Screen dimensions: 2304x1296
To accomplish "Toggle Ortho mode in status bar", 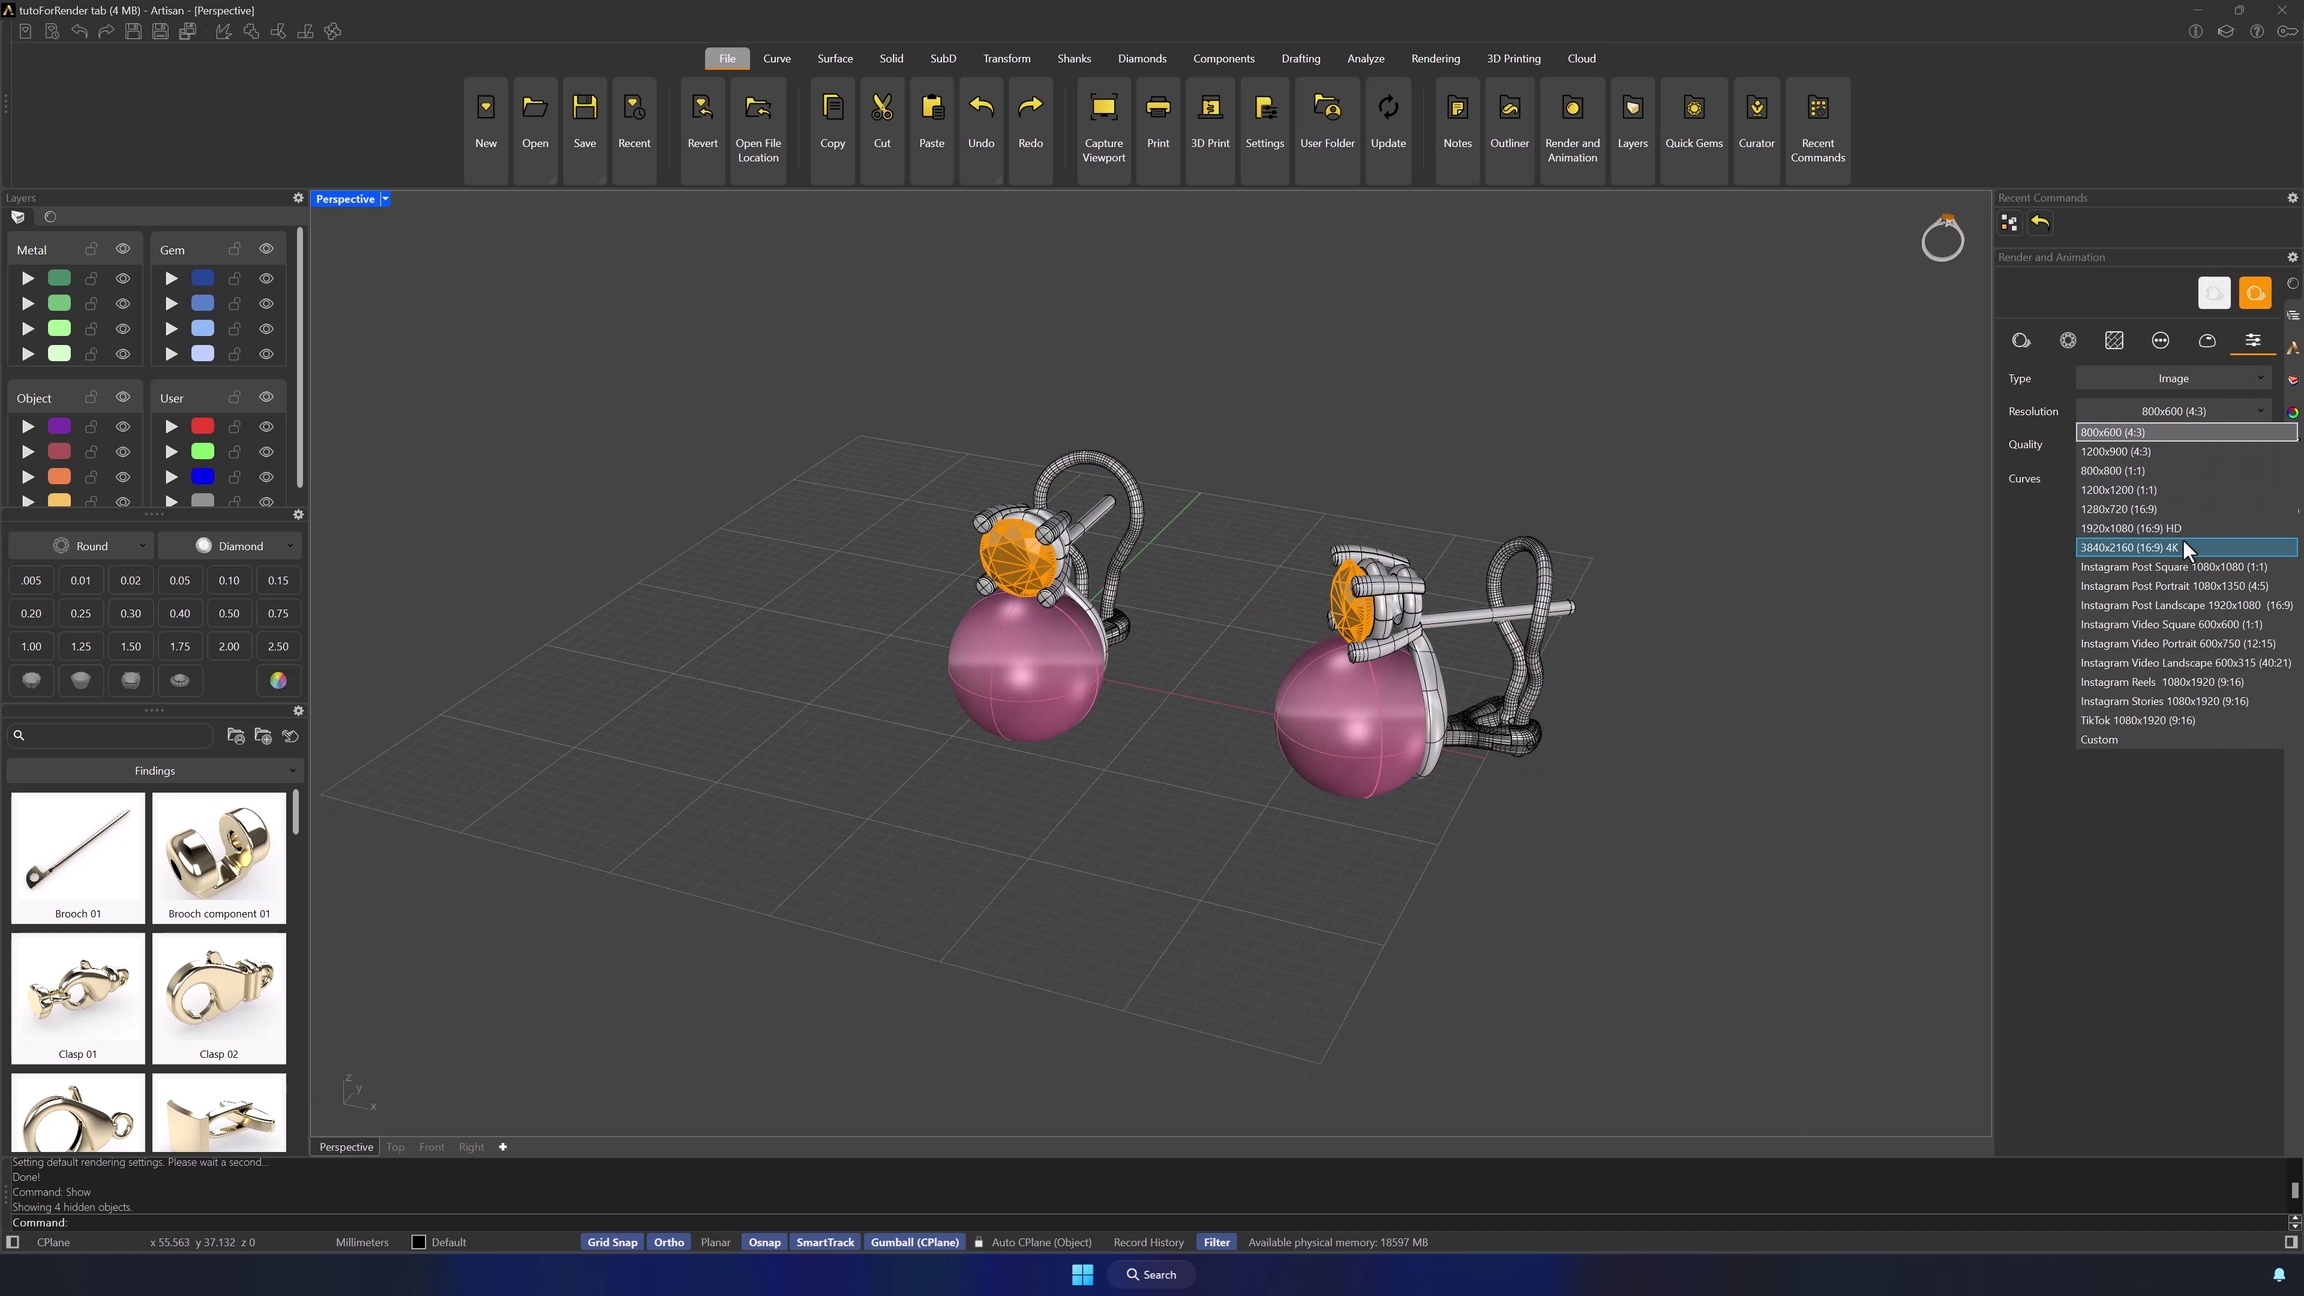I will tap(669, 1242).
